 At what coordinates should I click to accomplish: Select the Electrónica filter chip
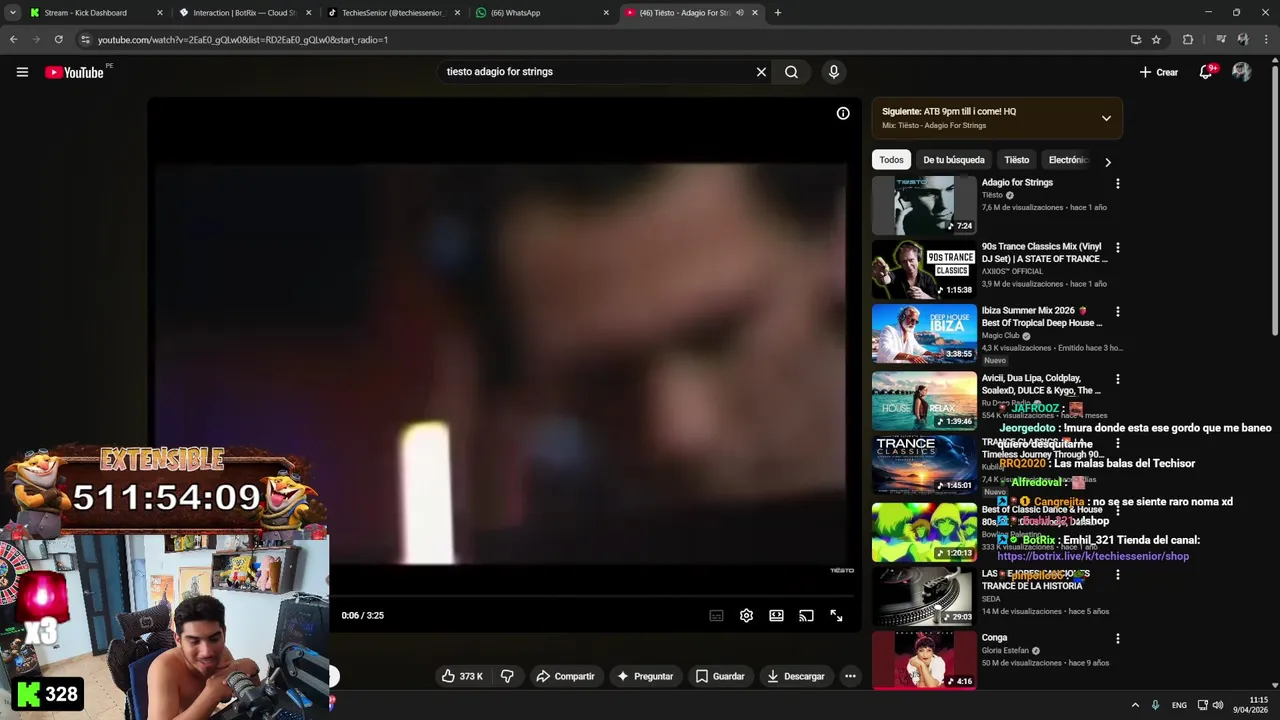pyautogui.click(x=1067, y=160)
